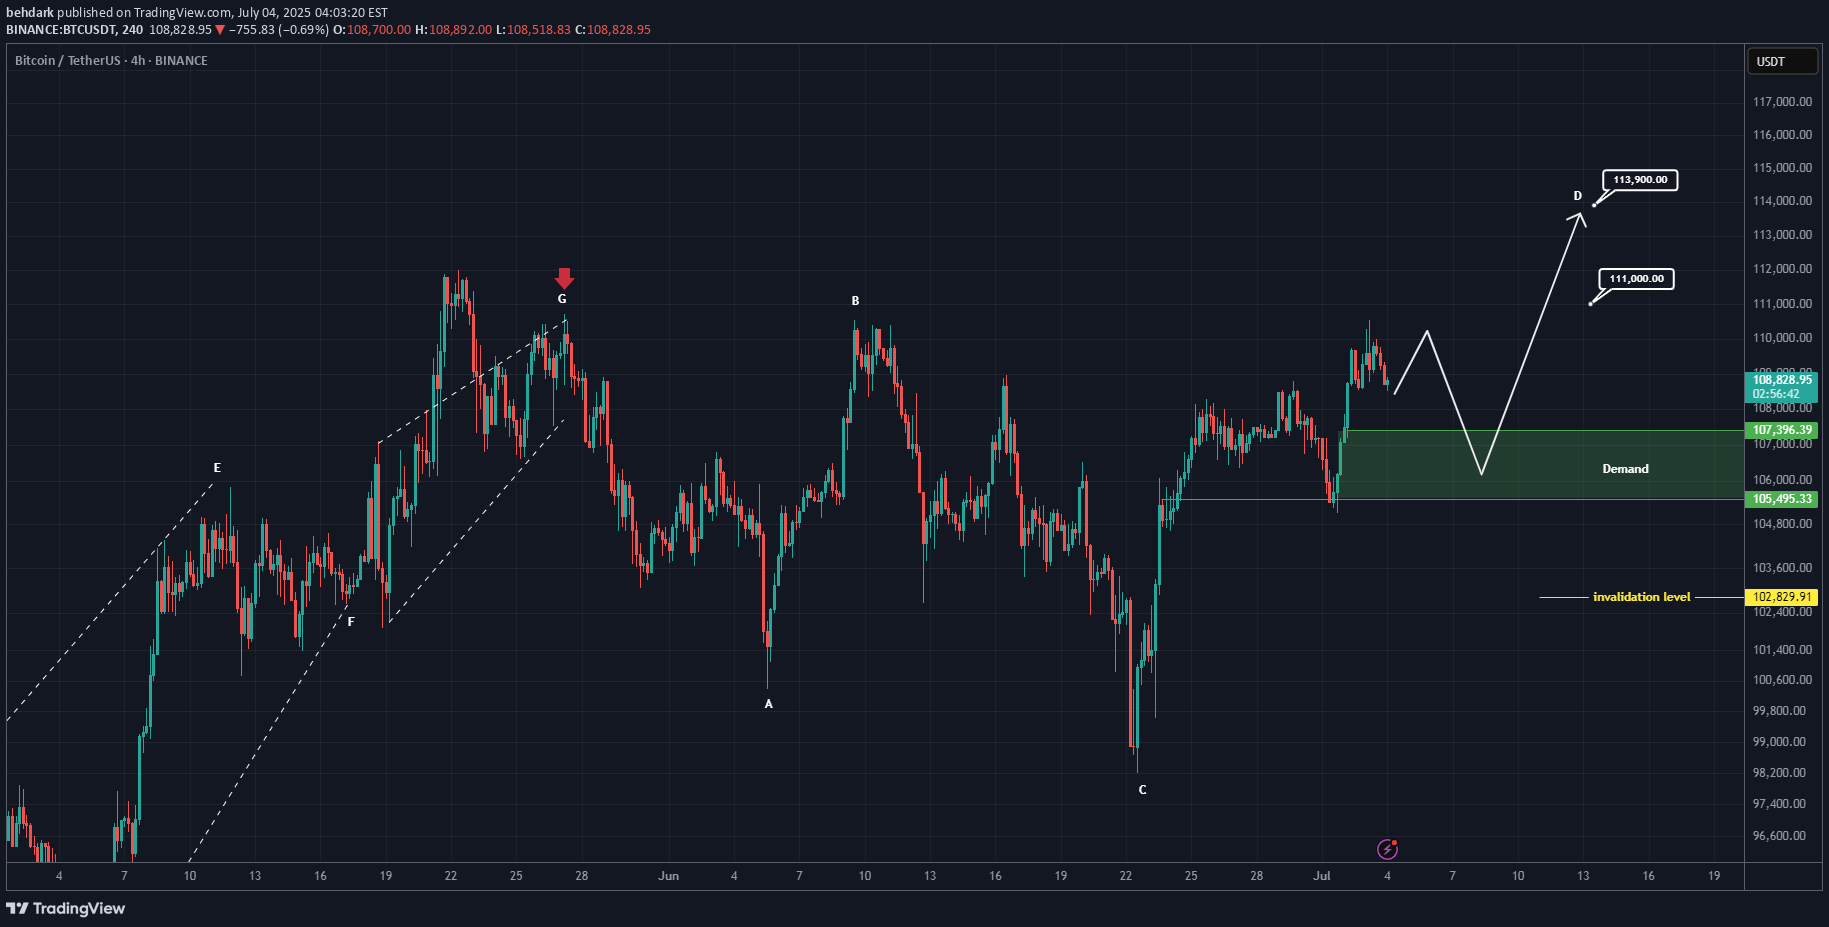
Task: Click the current price 108,828.95 label
Action: click(1782, 380)
